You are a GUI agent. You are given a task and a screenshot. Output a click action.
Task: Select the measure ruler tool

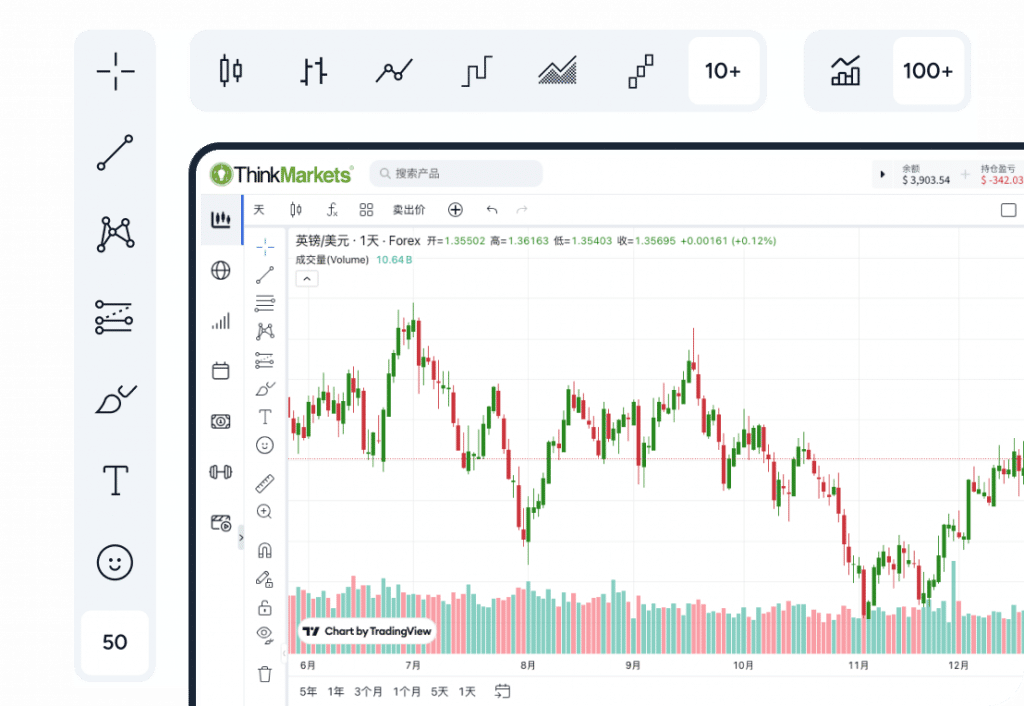(264, 483)
